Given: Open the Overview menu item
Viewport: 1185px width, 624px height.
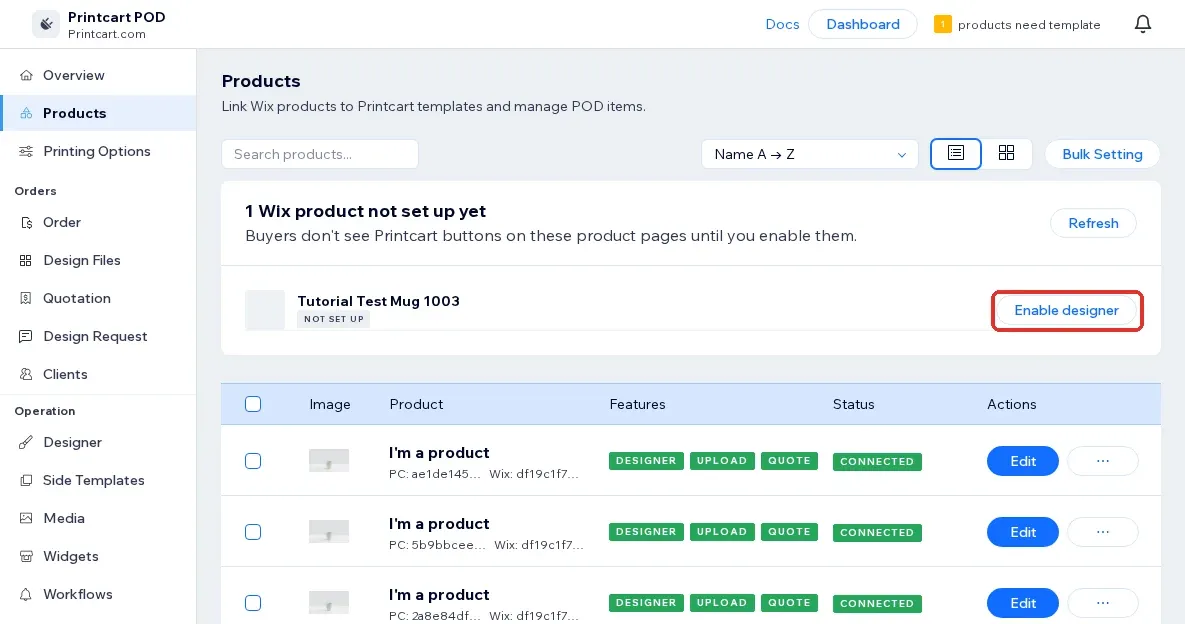Looking at the screenshot, I should [x=98, y=75].
